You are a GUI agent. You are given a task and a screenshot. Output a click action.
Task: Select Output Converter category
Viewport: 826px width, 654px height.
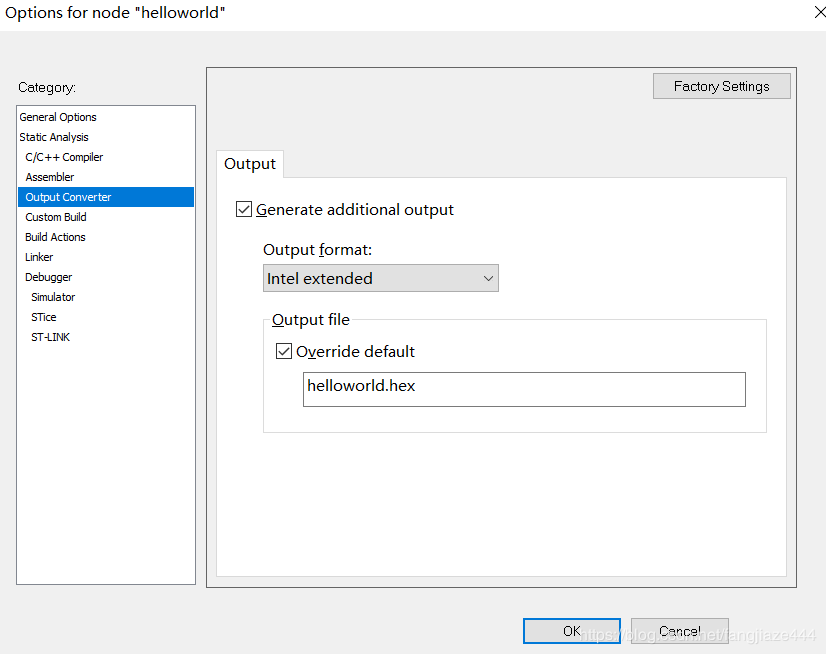[68, 197]
